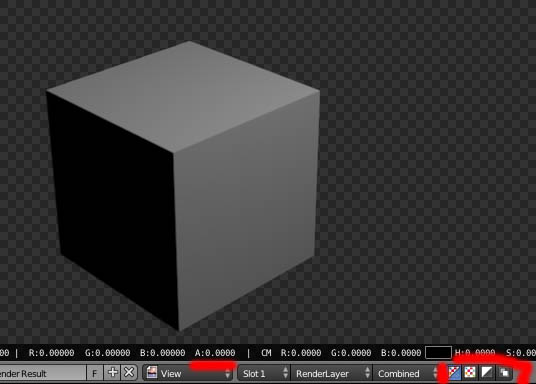Open the RenderLayer dropdown
The width and height of the screenshot is (536, 384).
click(x=332, y=373)
